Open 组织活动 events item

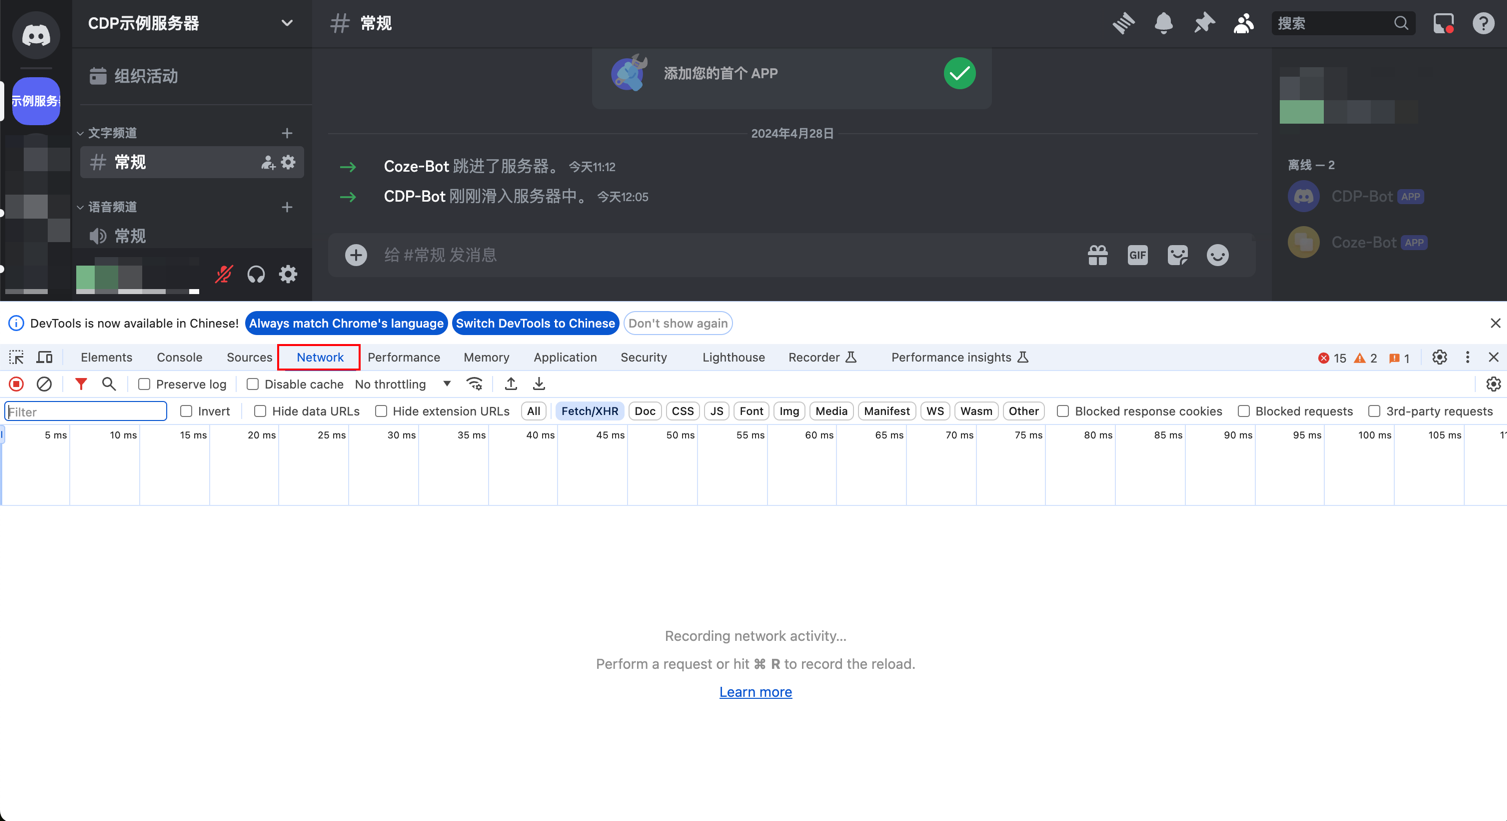click(x=194, y=76)
